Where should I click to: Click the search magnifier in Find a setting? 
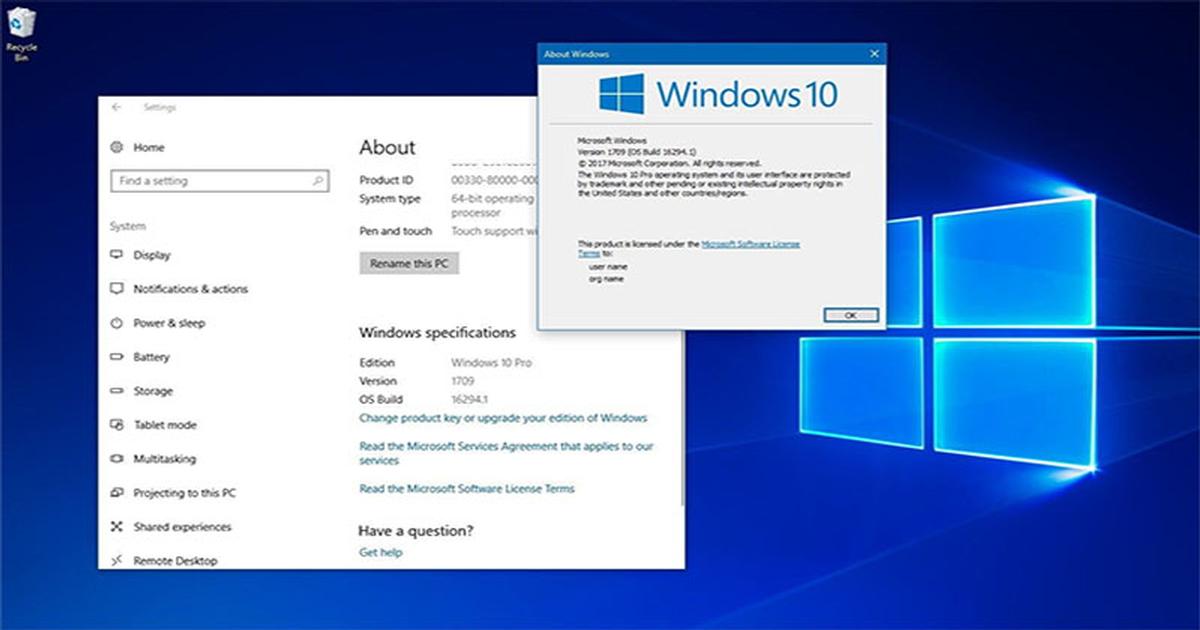point(318,181)
